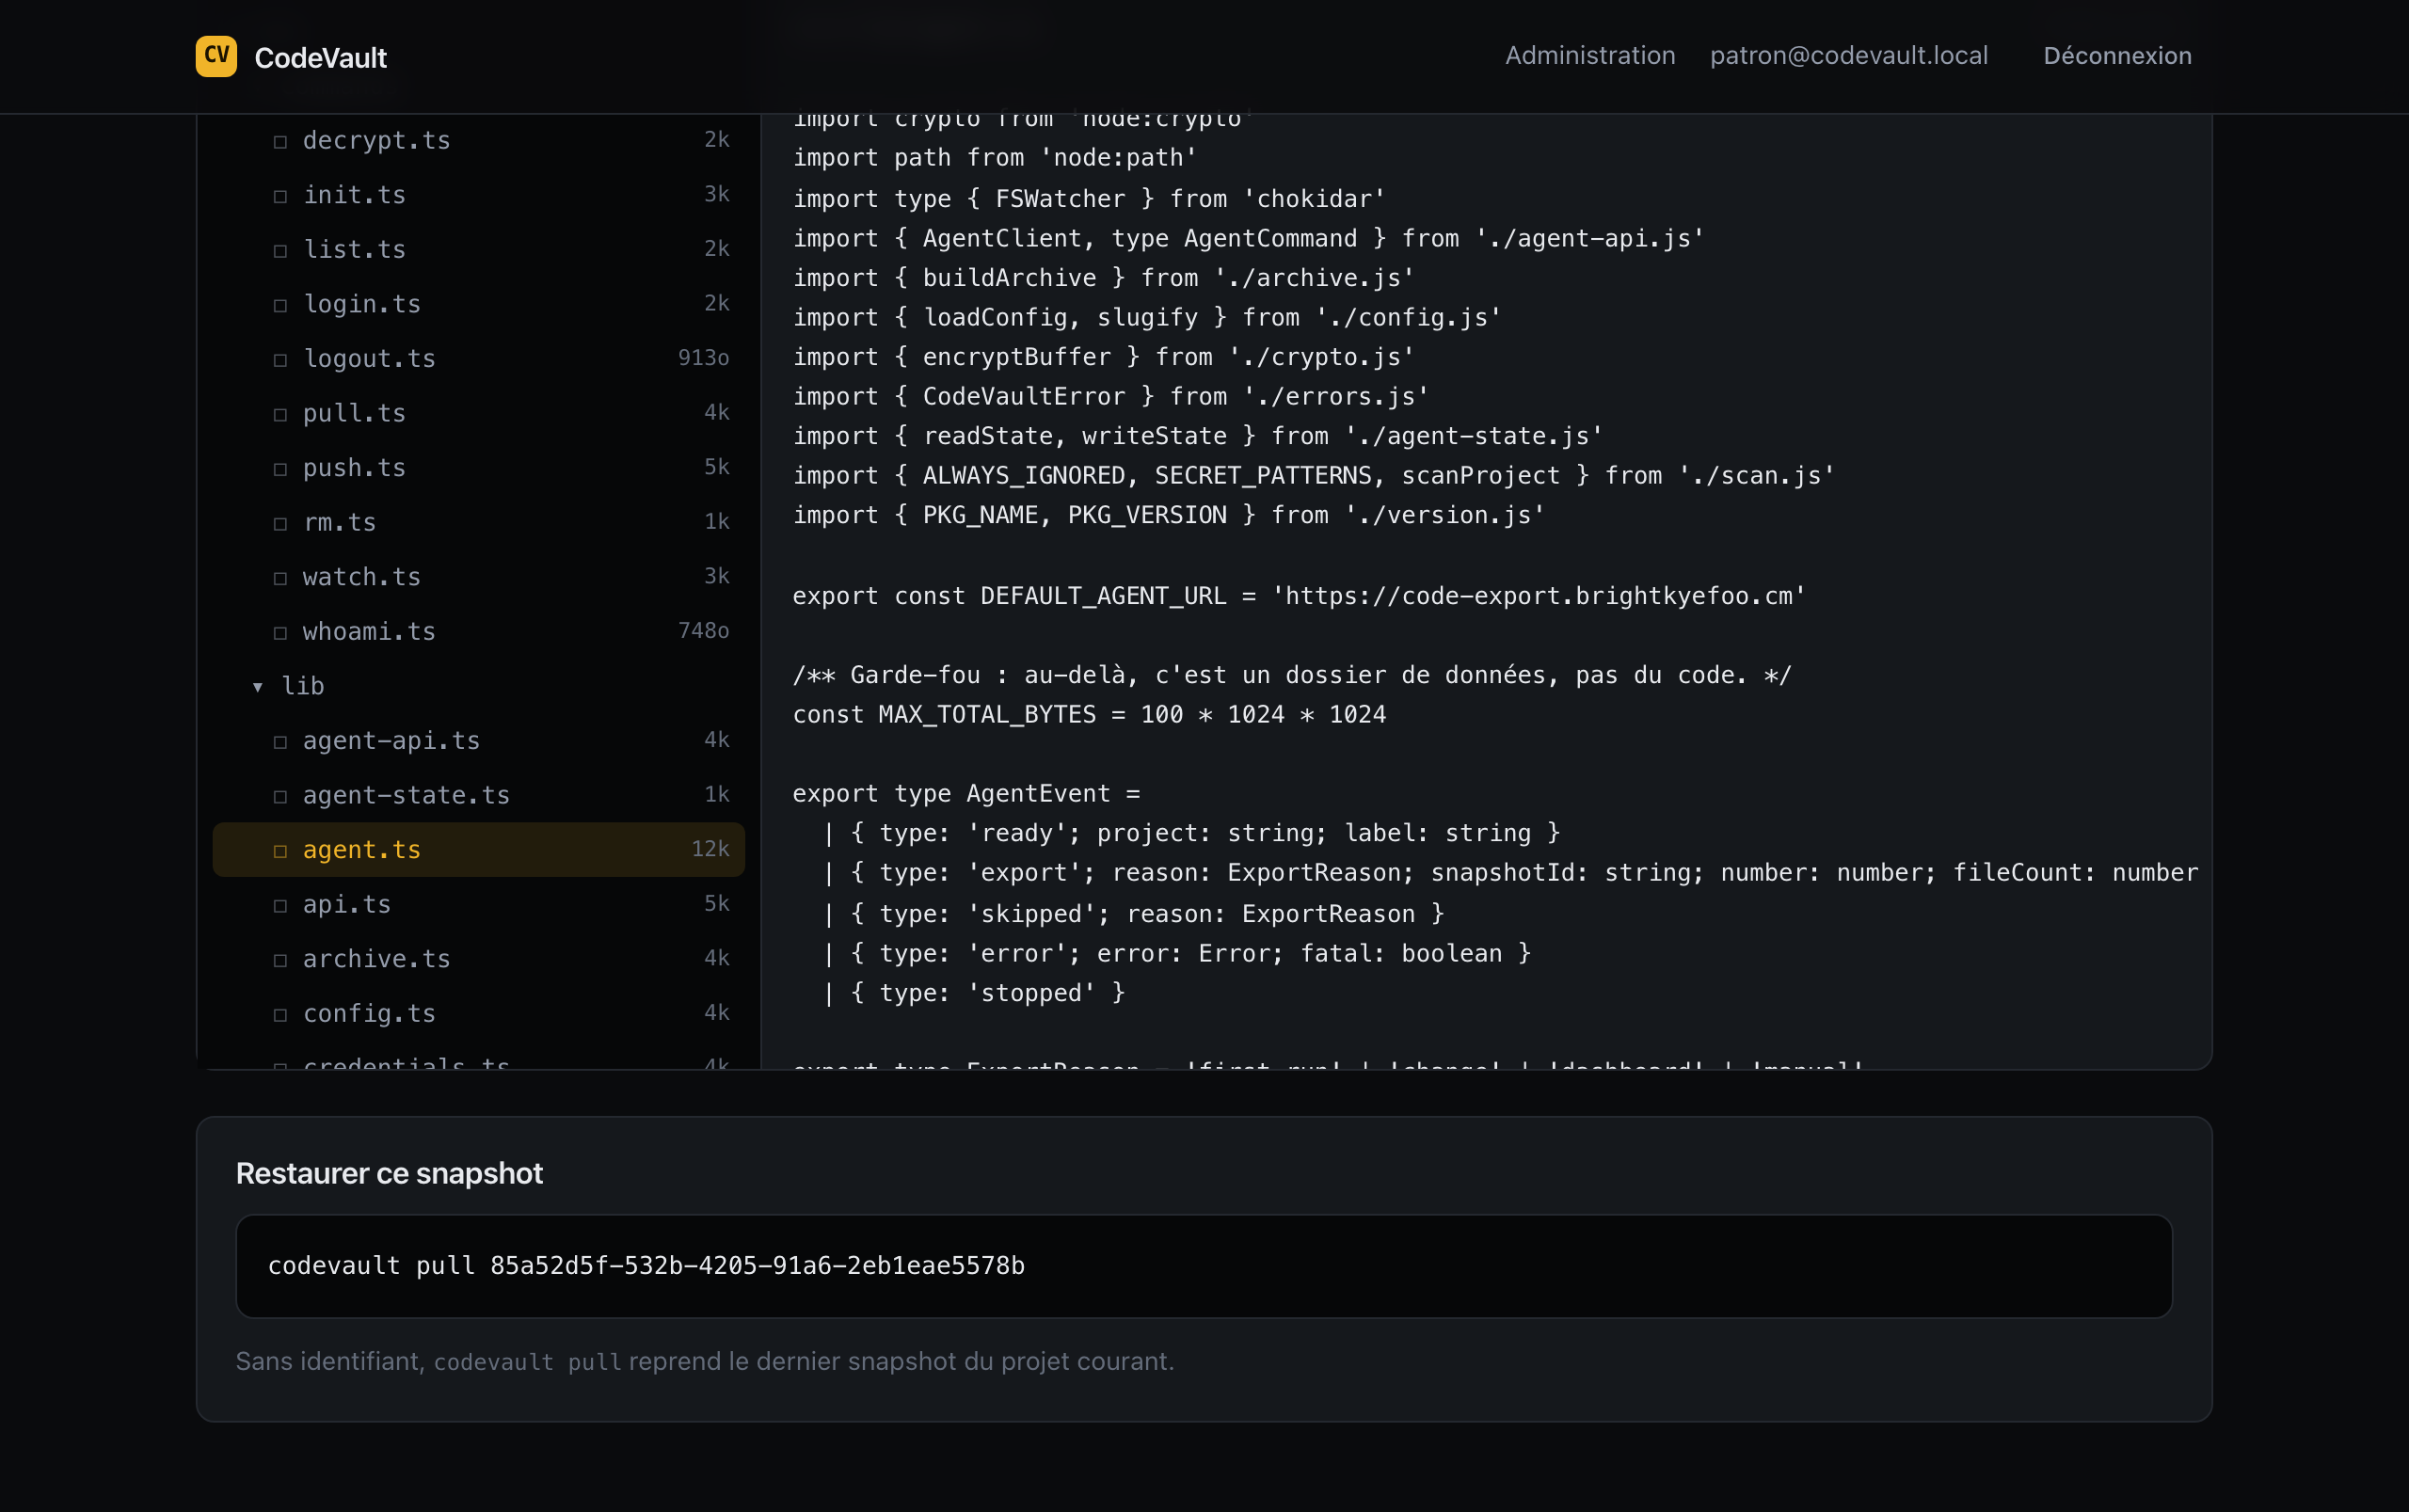The image size is (2409, 1512).
Task: Select config.ts file
Action: pyautogui.click(x=479, y=1013)
